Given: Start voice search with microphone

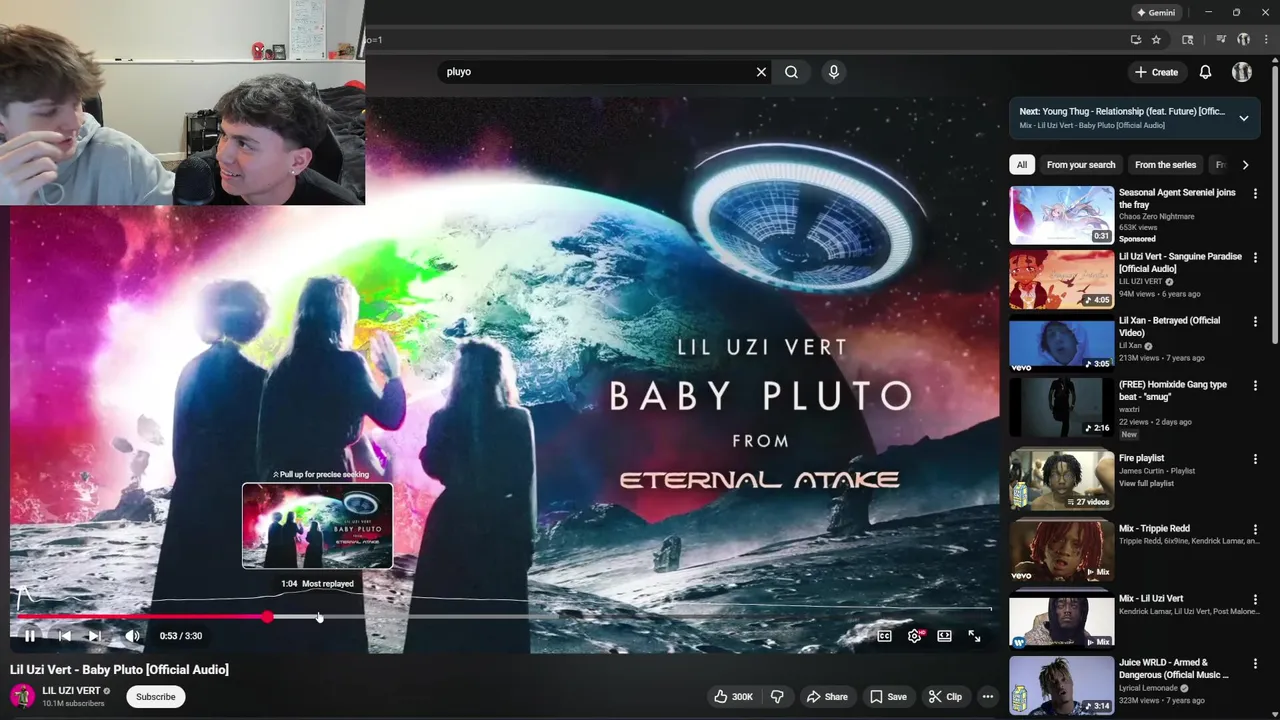Looking at the screenshot, I should pyautogui.click(x=833, y=72).
